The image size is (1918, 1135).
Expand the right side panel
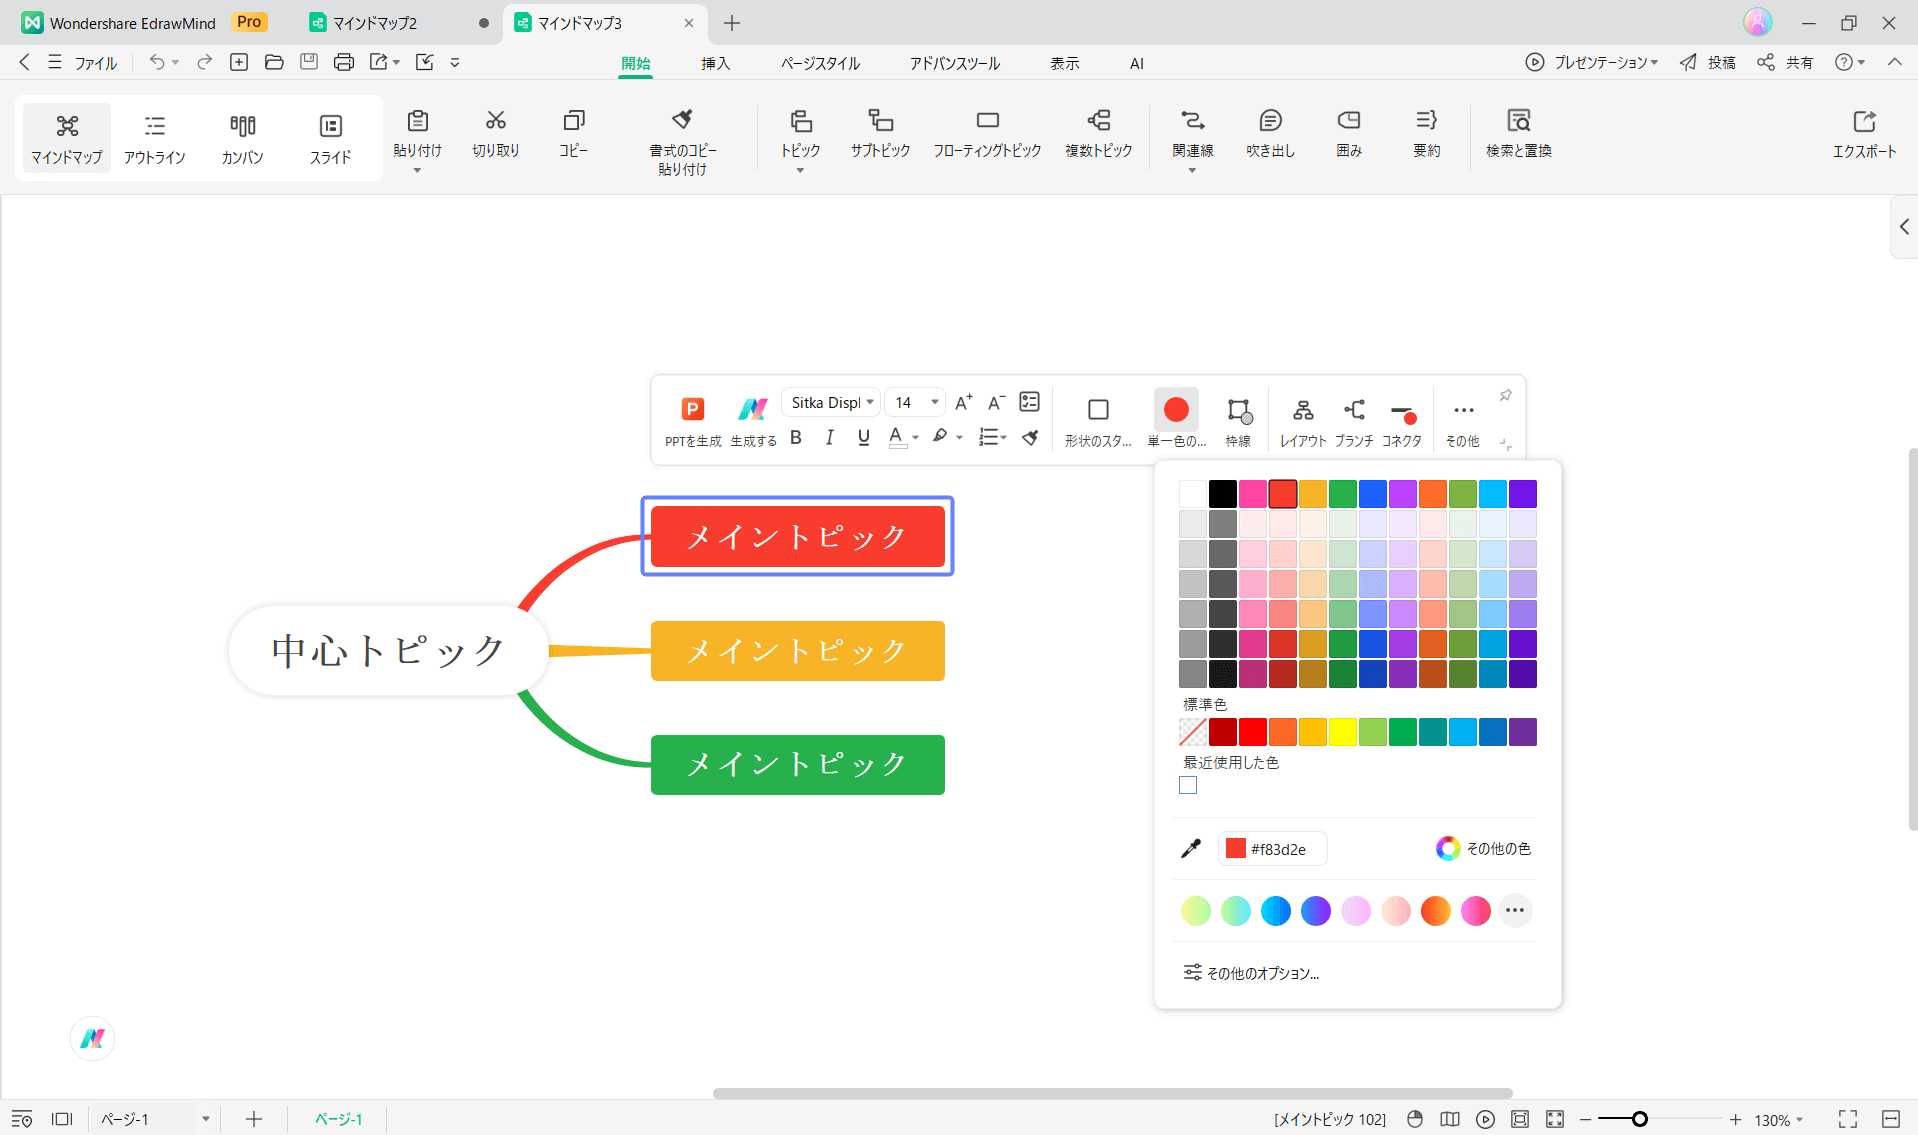pos(1904,227)
